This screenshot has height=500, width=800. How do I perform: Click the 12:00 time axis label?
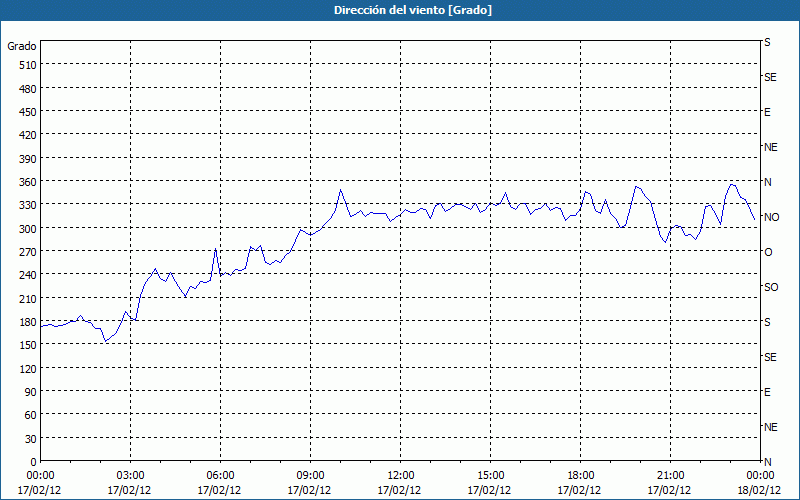400,476
